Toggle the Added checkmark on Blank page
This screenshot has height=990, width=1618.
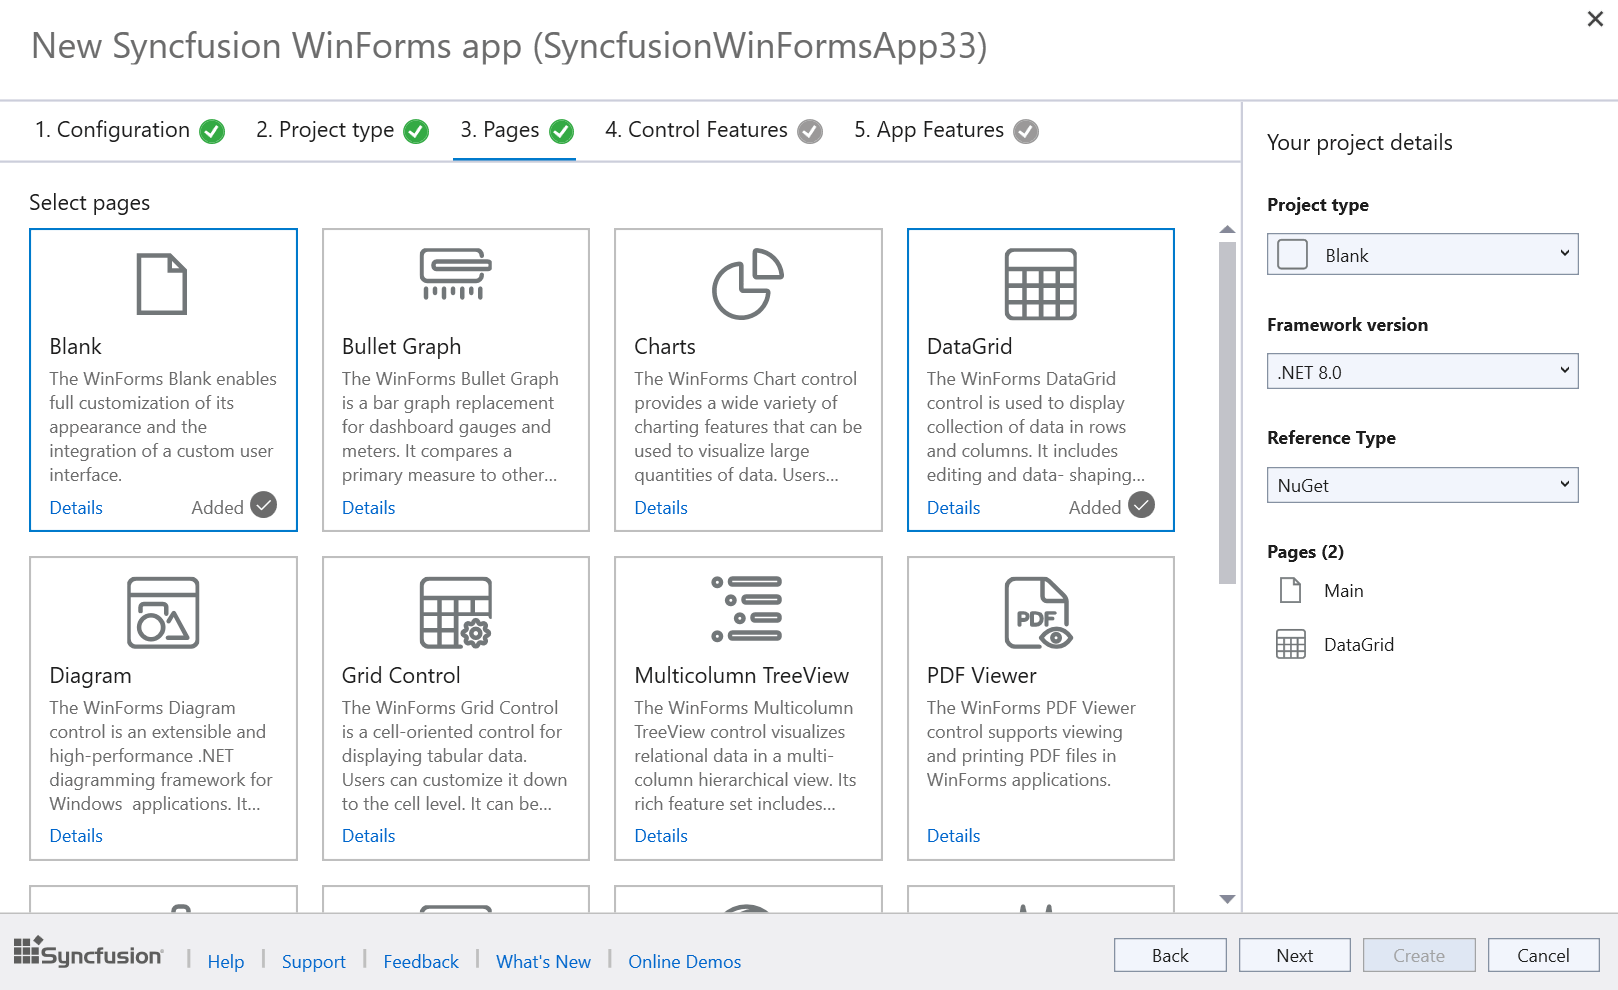263,505
